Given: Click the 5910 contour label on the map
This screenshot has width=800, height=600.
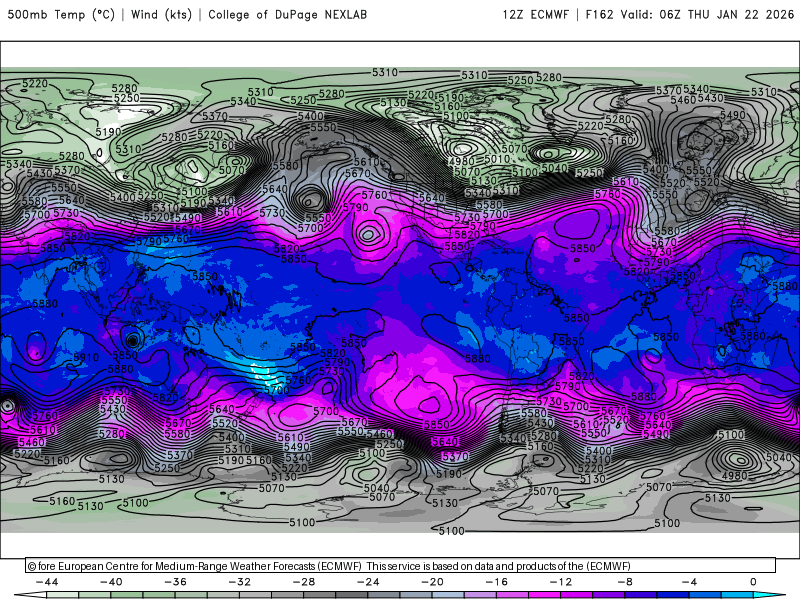Looking at the screenshot, I should (86, 357).
